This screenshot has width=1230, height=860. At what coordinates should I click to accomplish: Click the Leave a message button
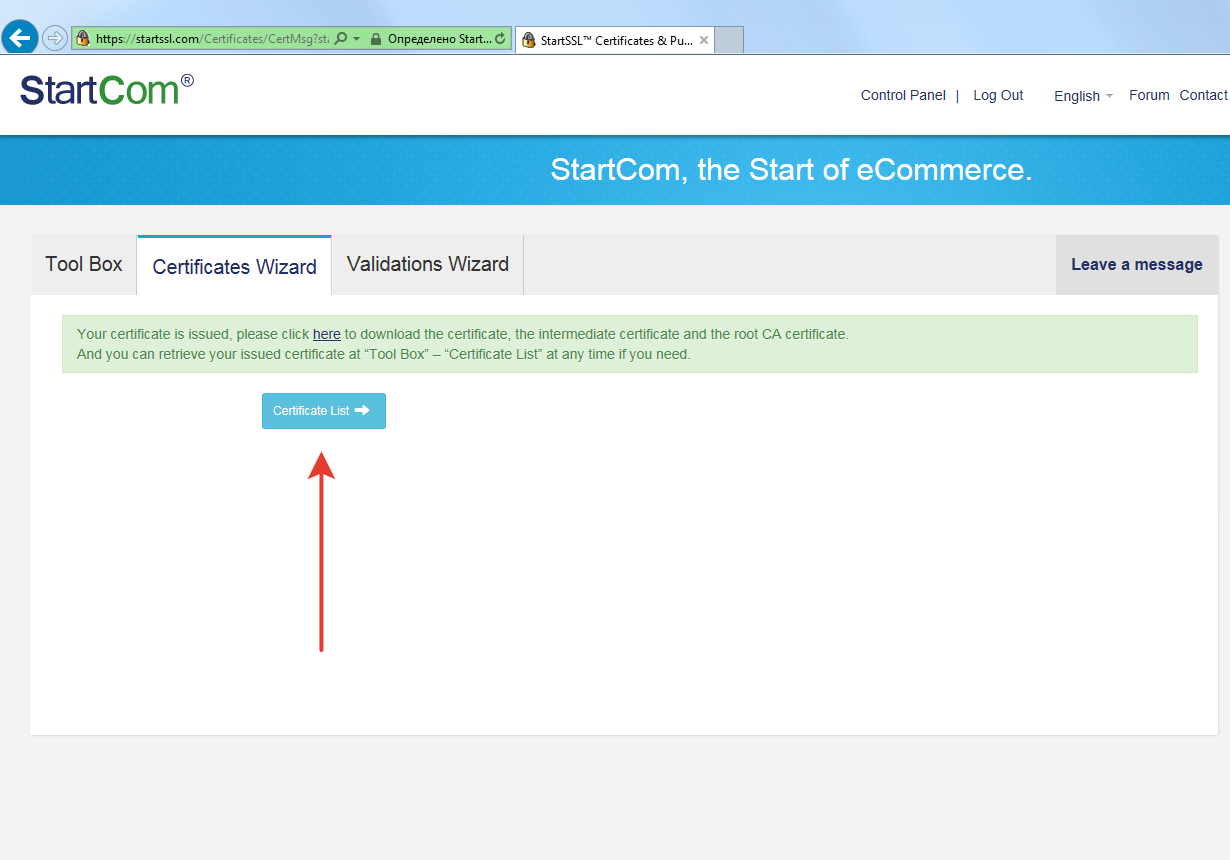pos(1137,265)
